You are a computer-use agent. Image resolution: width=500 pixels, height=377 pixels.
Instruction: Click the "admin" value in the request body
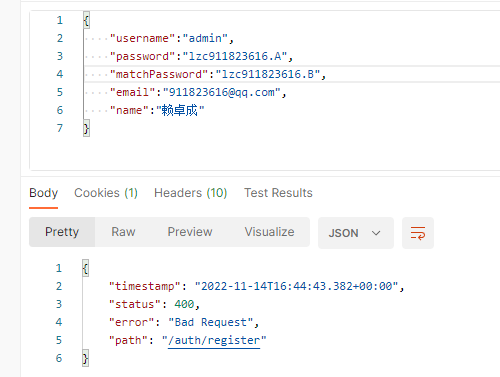click(205, 38)
